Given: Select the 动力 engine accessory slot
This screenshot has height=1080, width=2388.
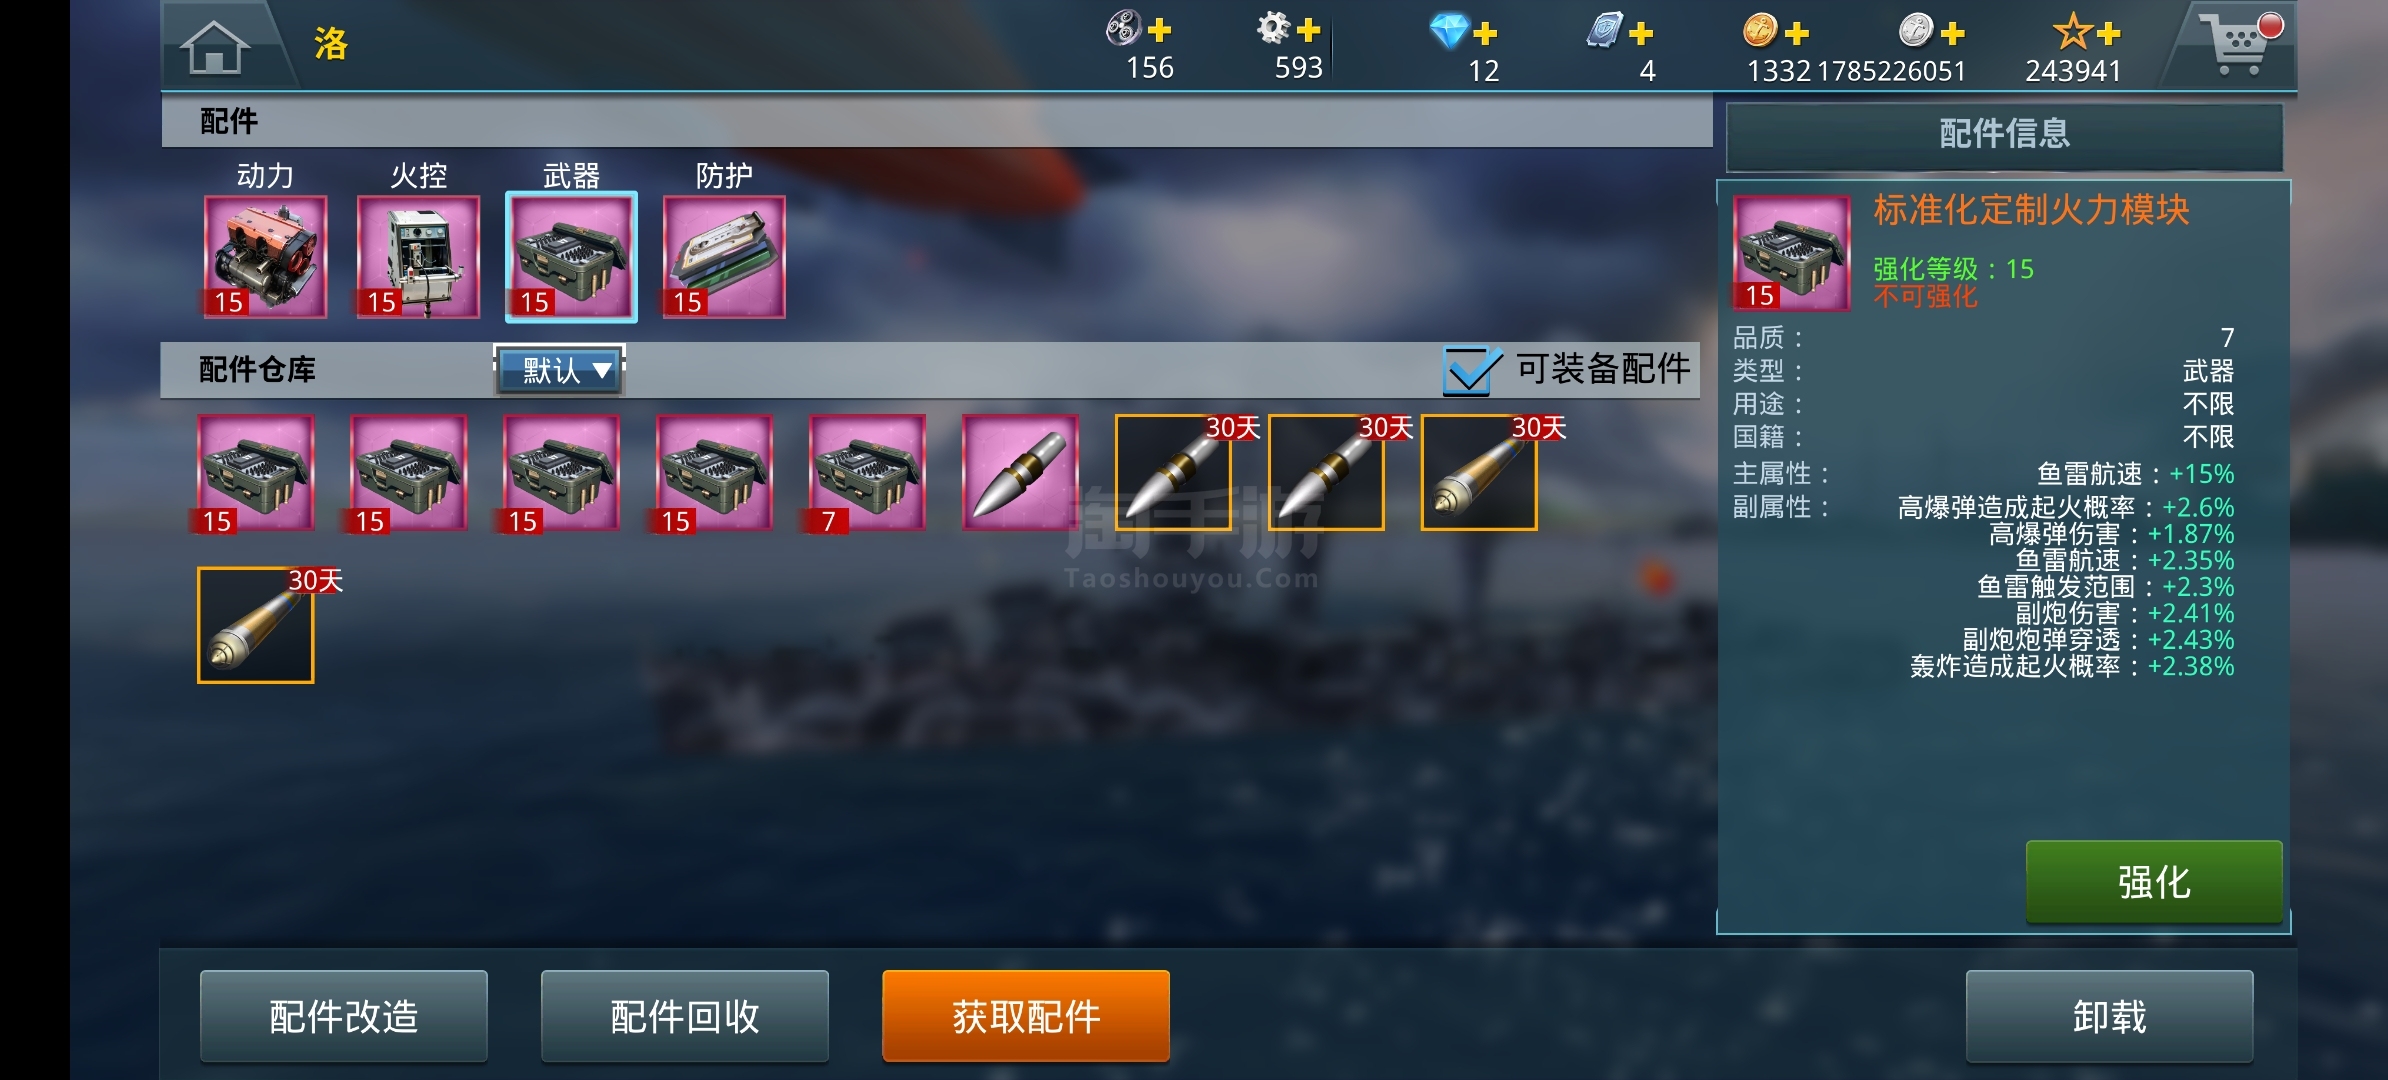Looking at the screenshot, I should [x=266, y=258].
